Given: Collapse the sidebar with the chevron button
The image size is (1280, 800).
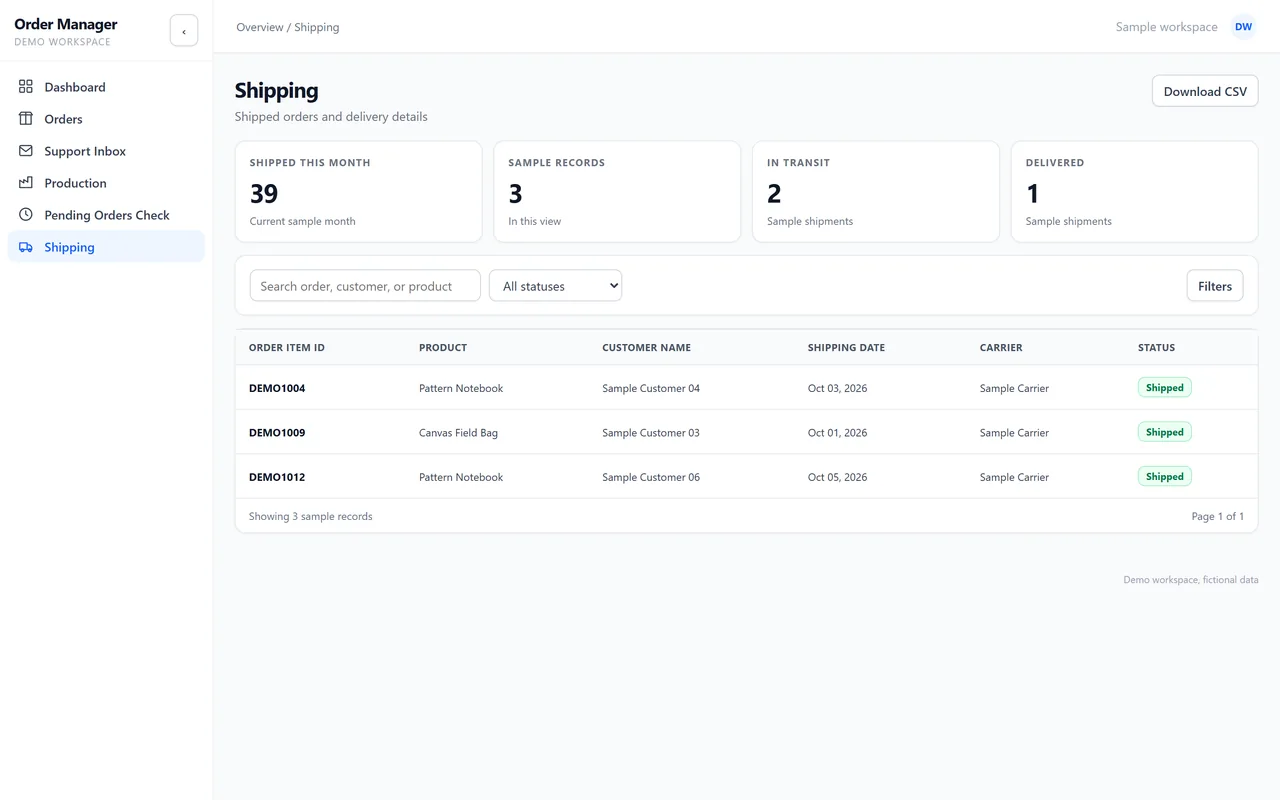Looking at the screenshot, I should 184,31.
